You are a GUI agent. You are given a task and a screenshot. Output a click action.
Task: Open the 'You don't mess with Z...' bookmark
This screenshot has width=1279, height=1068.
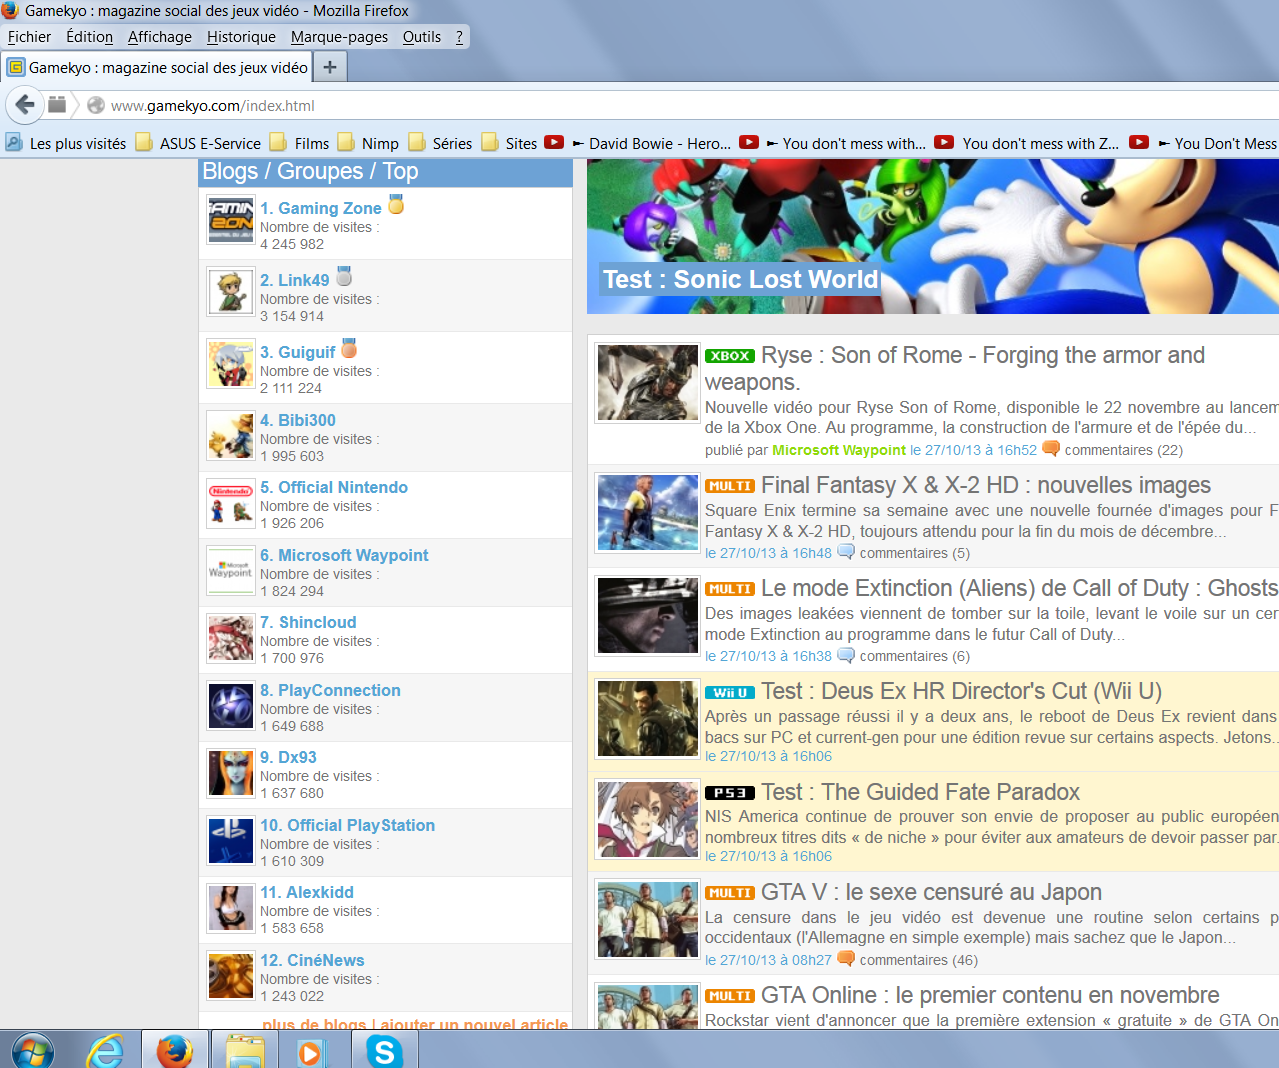(x=1027, y=143)
